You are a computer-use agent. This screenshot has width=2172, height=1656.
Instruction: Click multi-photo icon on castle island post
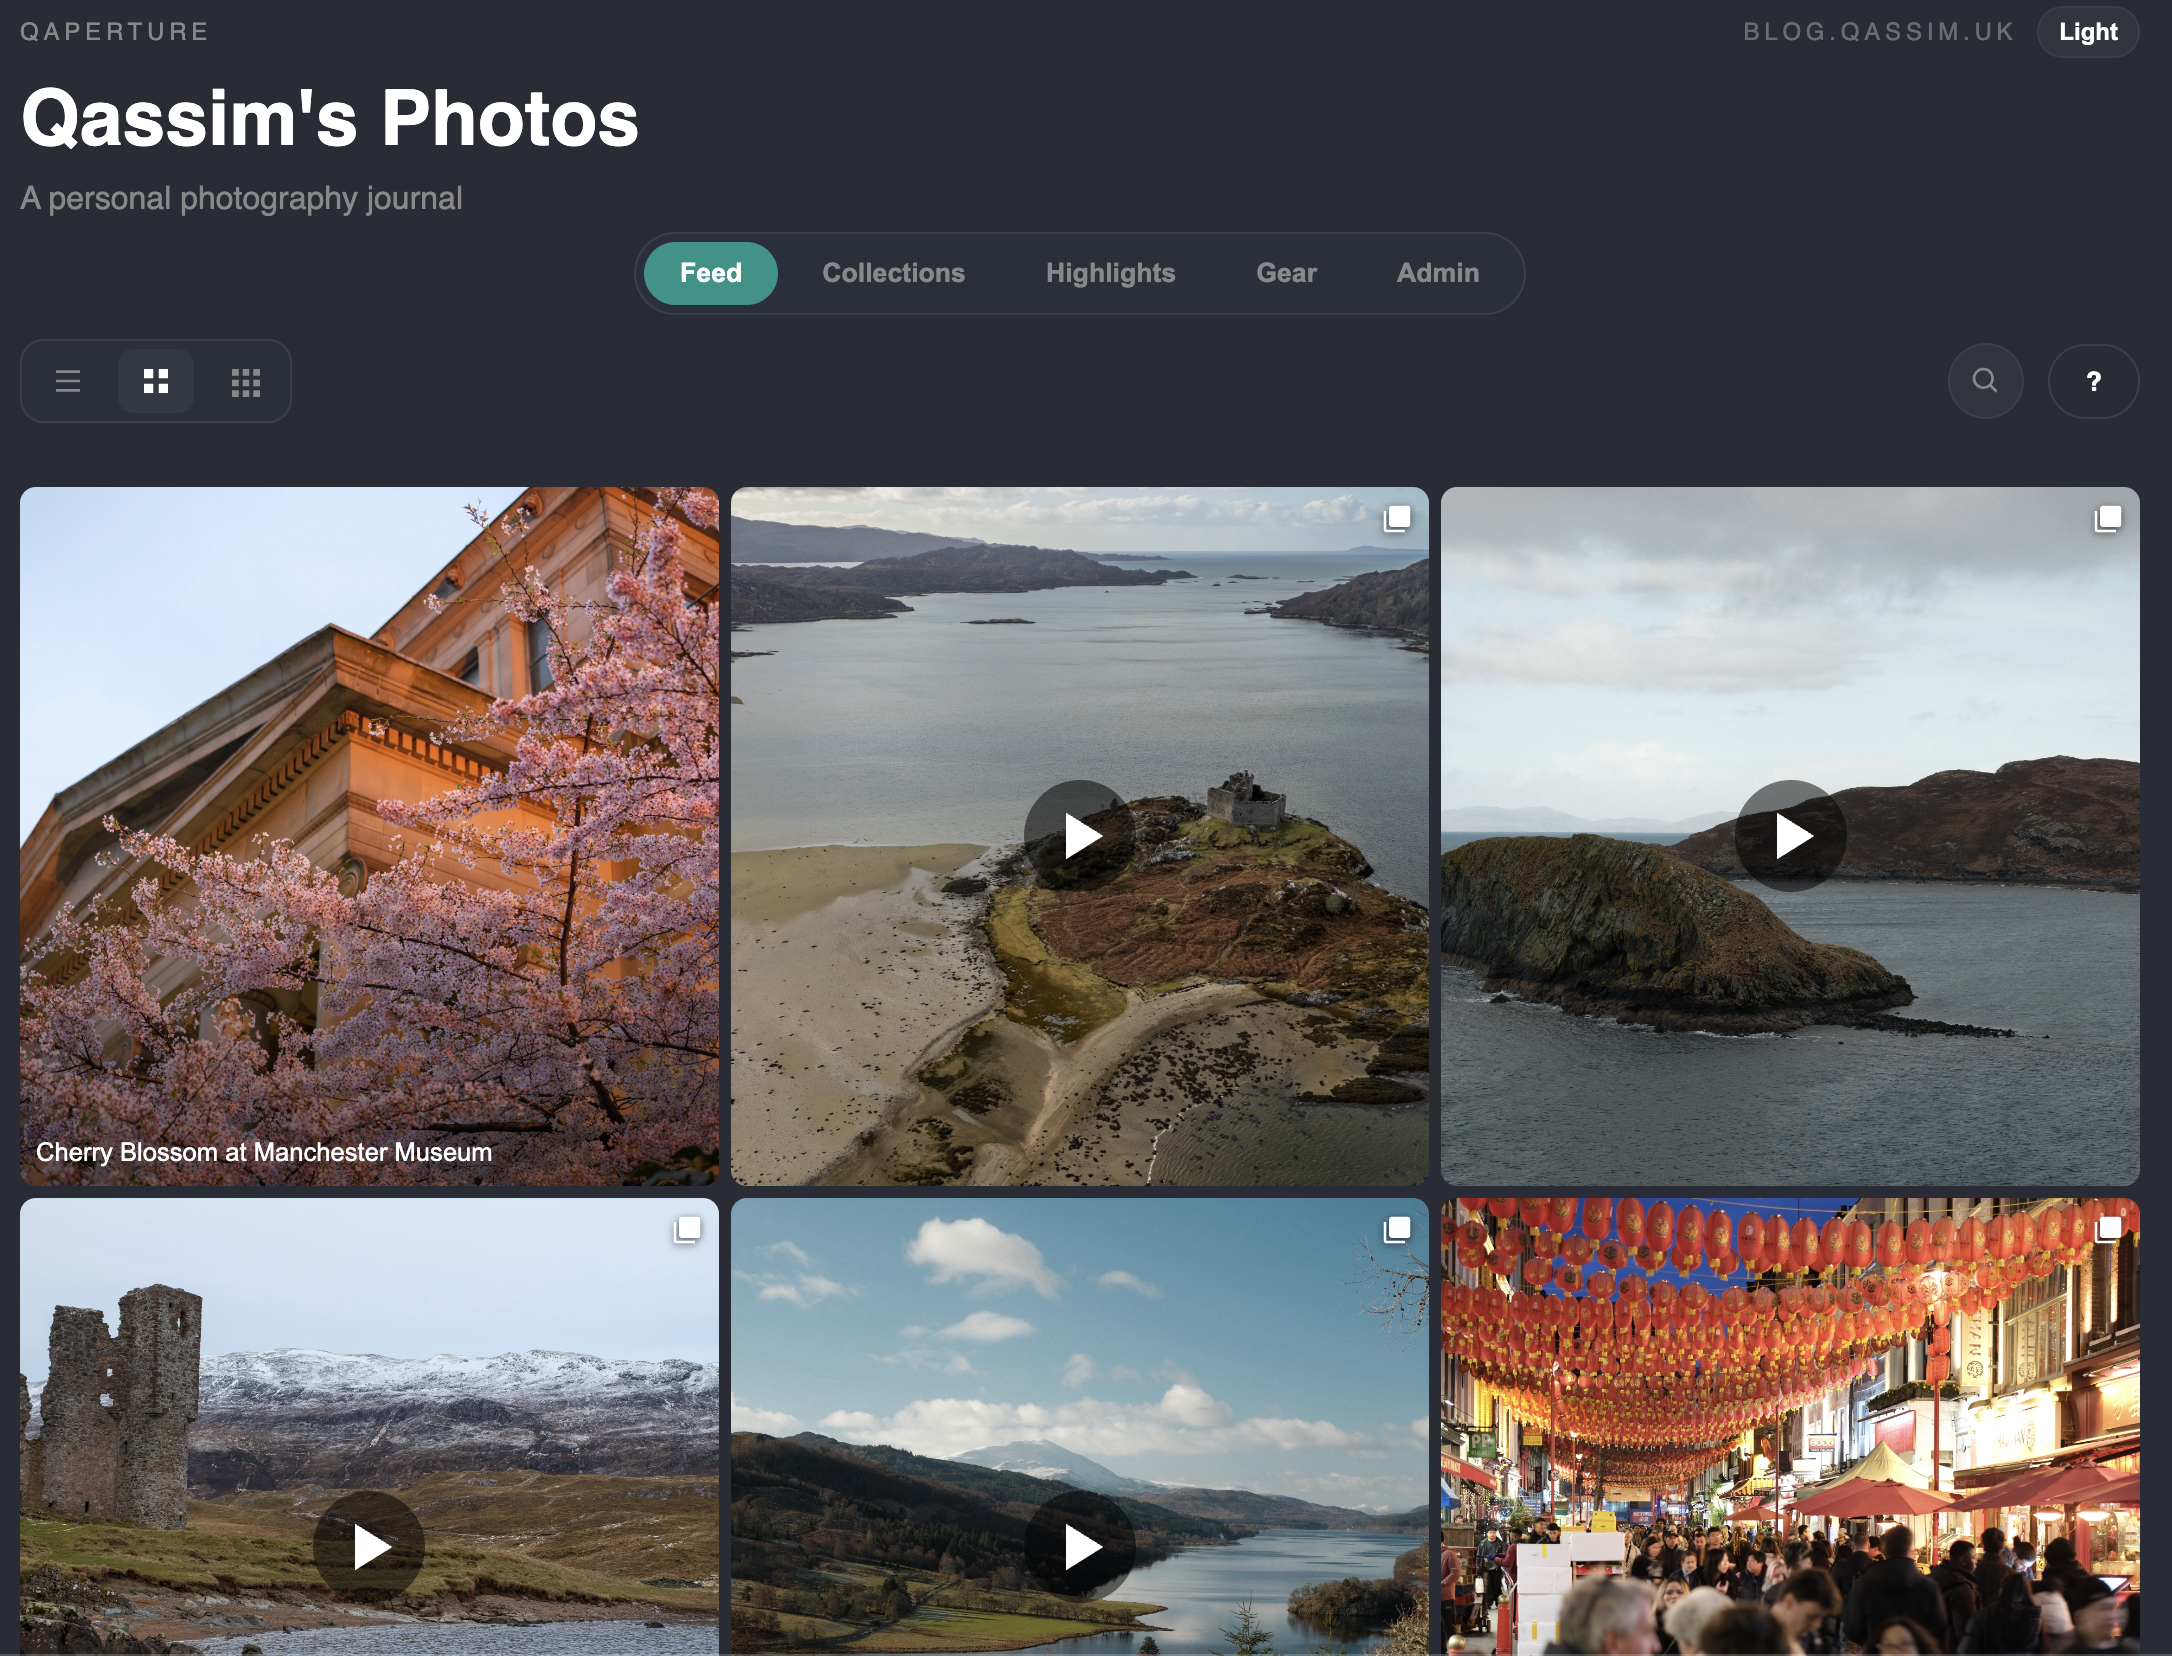point(1397,518)
